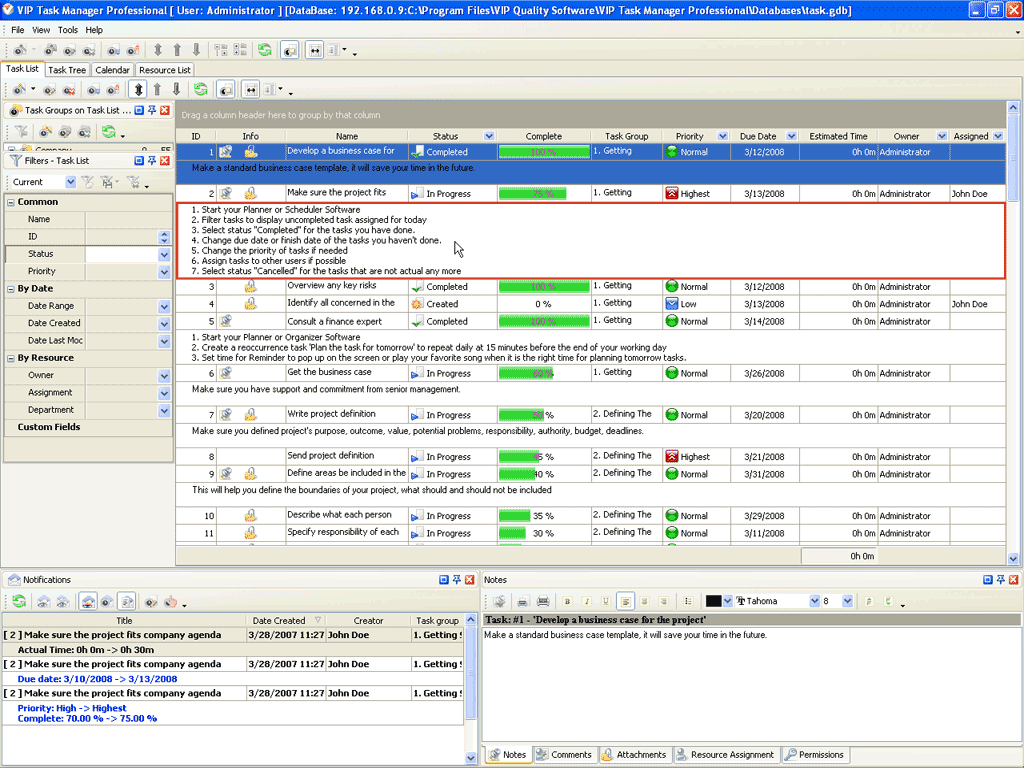Image resolution: width=1024 pixels, height=768 pixels.
Task: Refresh the Notifications panel list
Action: [18, 601]
